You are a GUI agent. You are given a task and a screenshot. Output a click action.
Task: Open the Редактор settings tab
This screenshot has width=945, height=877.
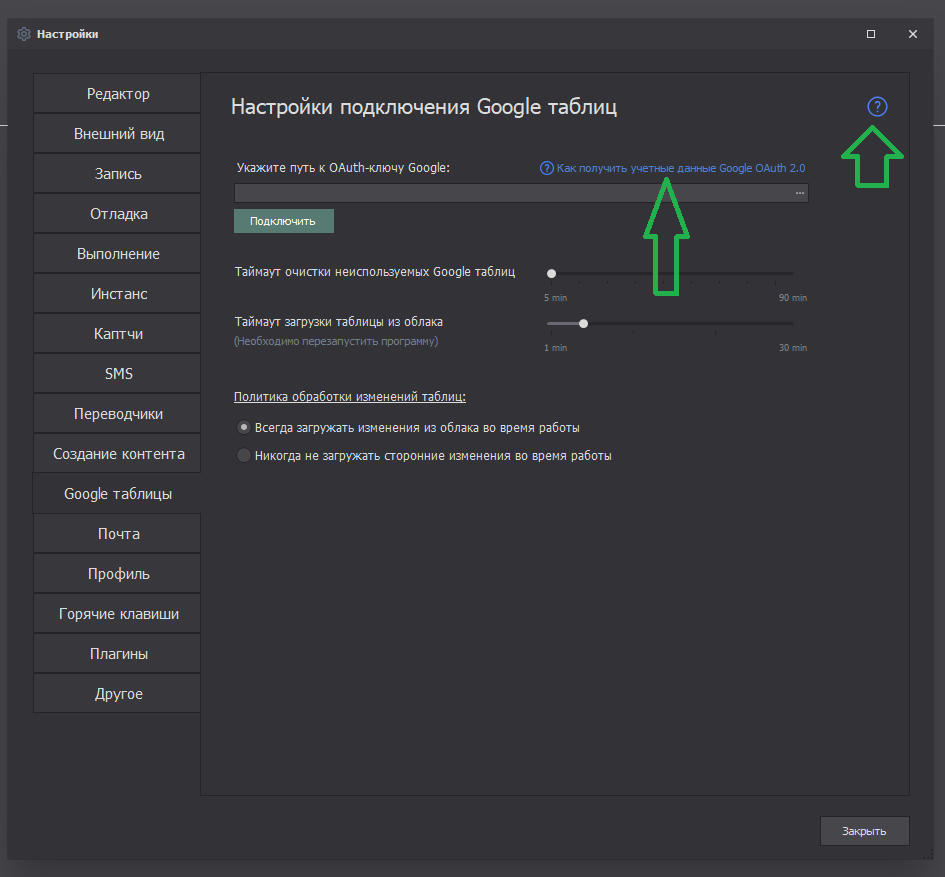point(118,94)
